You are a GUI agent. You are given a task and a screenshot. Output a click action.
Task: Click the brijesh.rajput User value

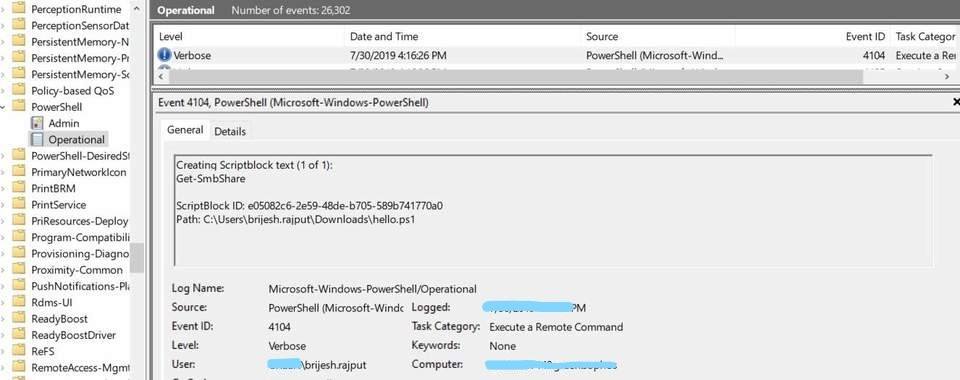318,365
